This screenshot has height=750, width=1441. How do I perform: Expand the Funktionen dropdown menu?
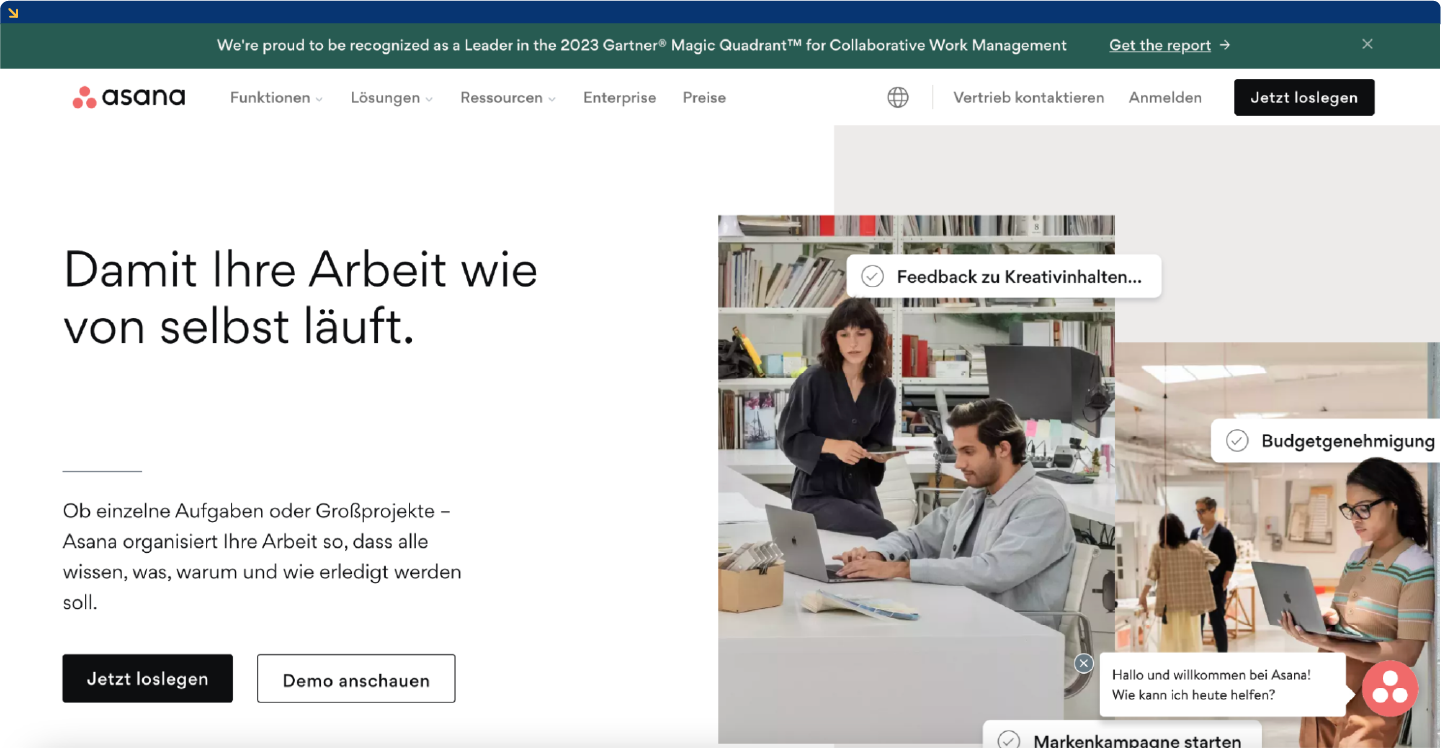(x=276, y=98)
